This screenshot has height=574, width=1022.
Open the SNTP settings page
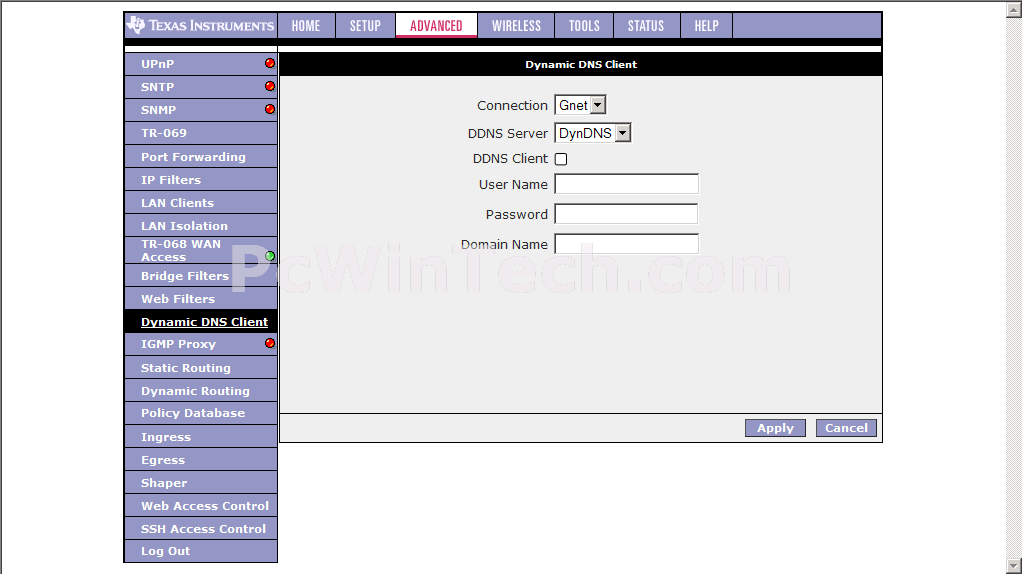click(x=201, y=87)
